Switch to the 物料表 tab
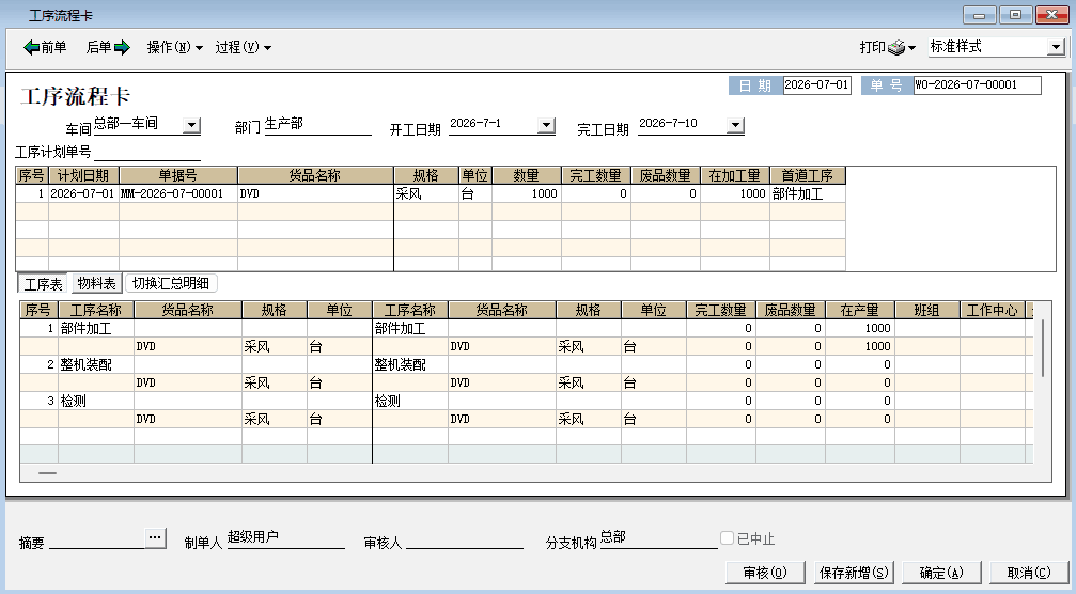Screen dimensions: 1076x594 click(96, 283)
